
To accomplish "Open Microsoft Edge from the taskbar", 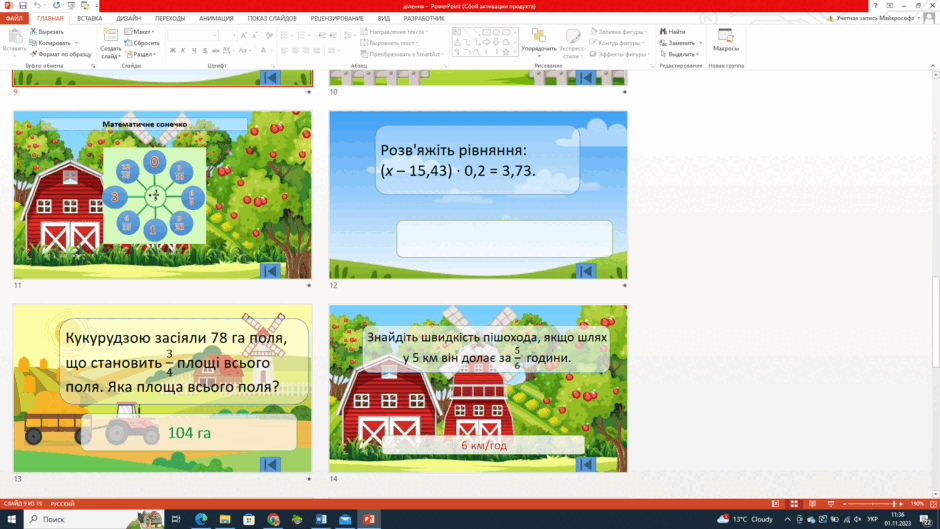I will (201, 519).
